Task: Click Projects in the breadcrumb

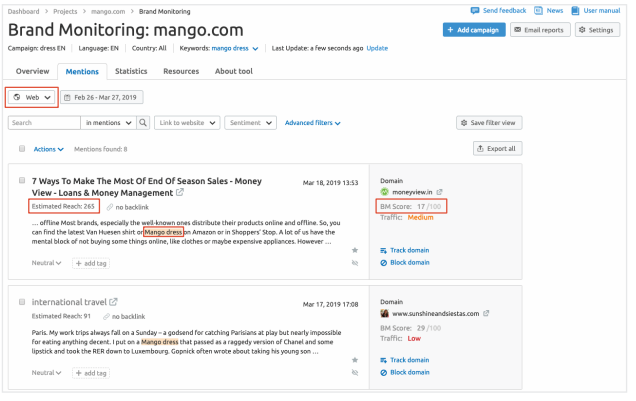Action: [65, 12]
